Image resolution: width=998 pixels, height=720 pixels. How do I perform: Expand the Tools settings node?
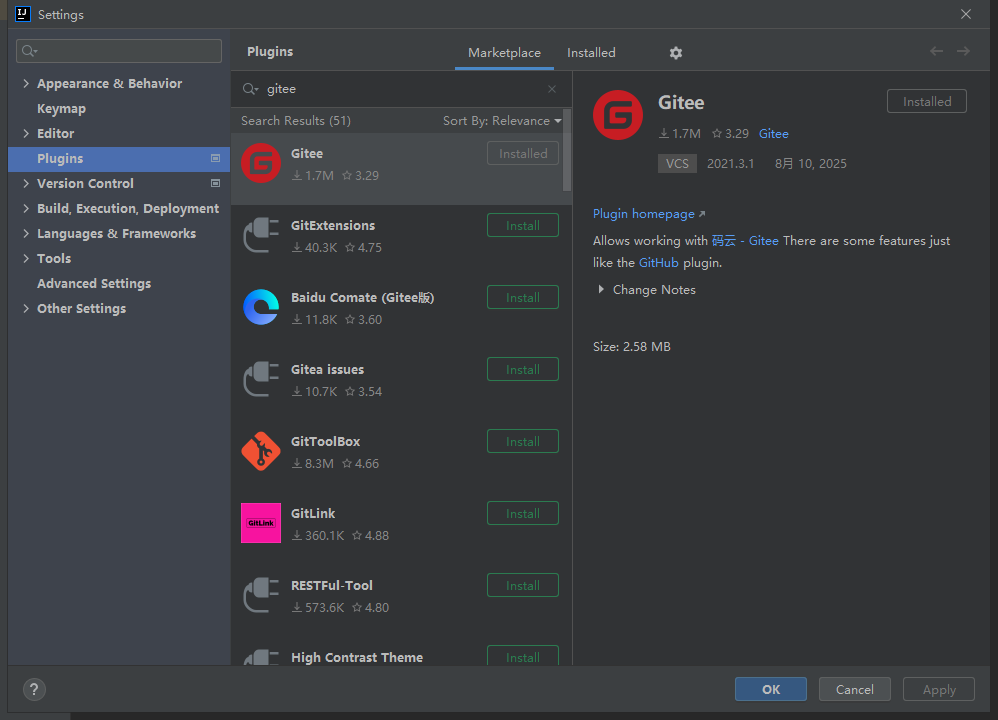point(26,258)
